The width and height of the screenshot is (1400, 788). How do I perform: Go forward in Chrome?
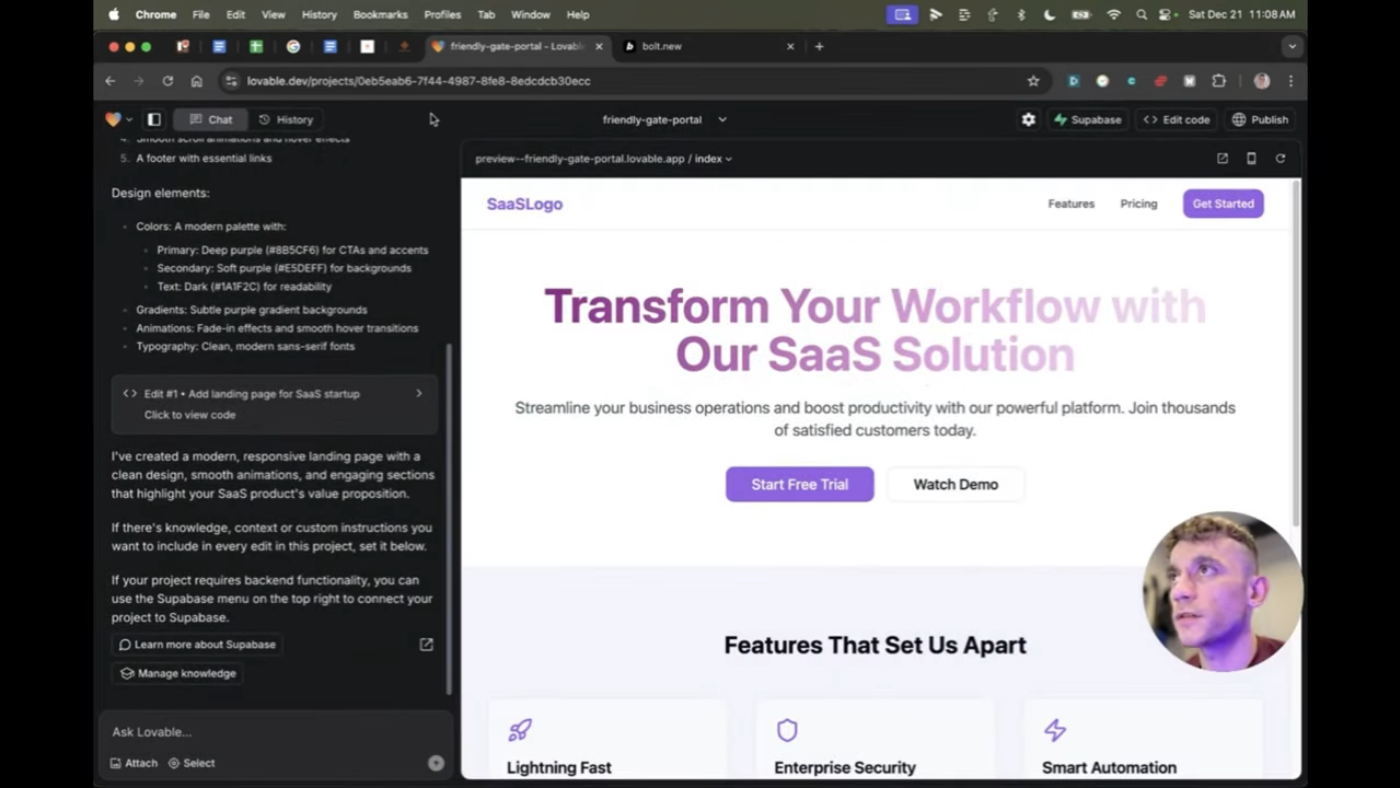[x=139, y=81]
